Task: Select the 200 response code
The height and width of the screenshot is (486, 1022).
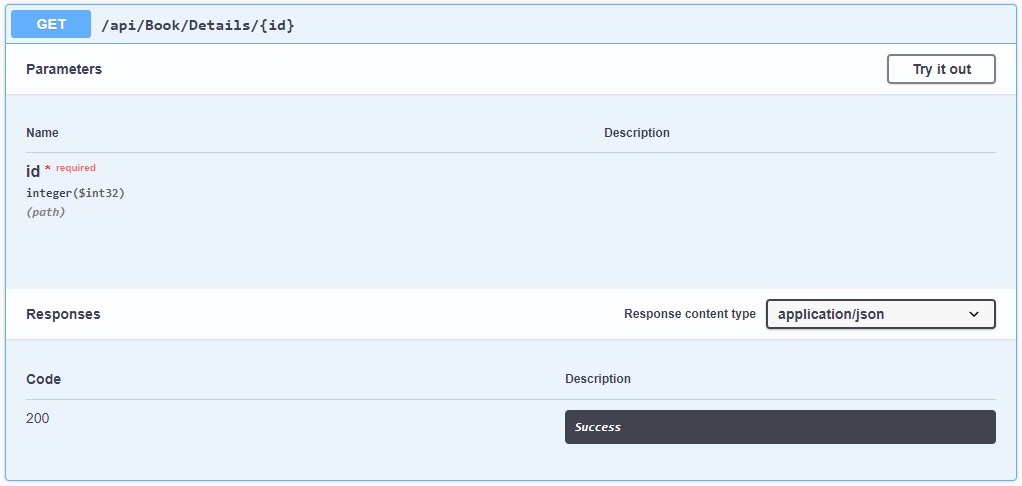Action: coord(38,418)
